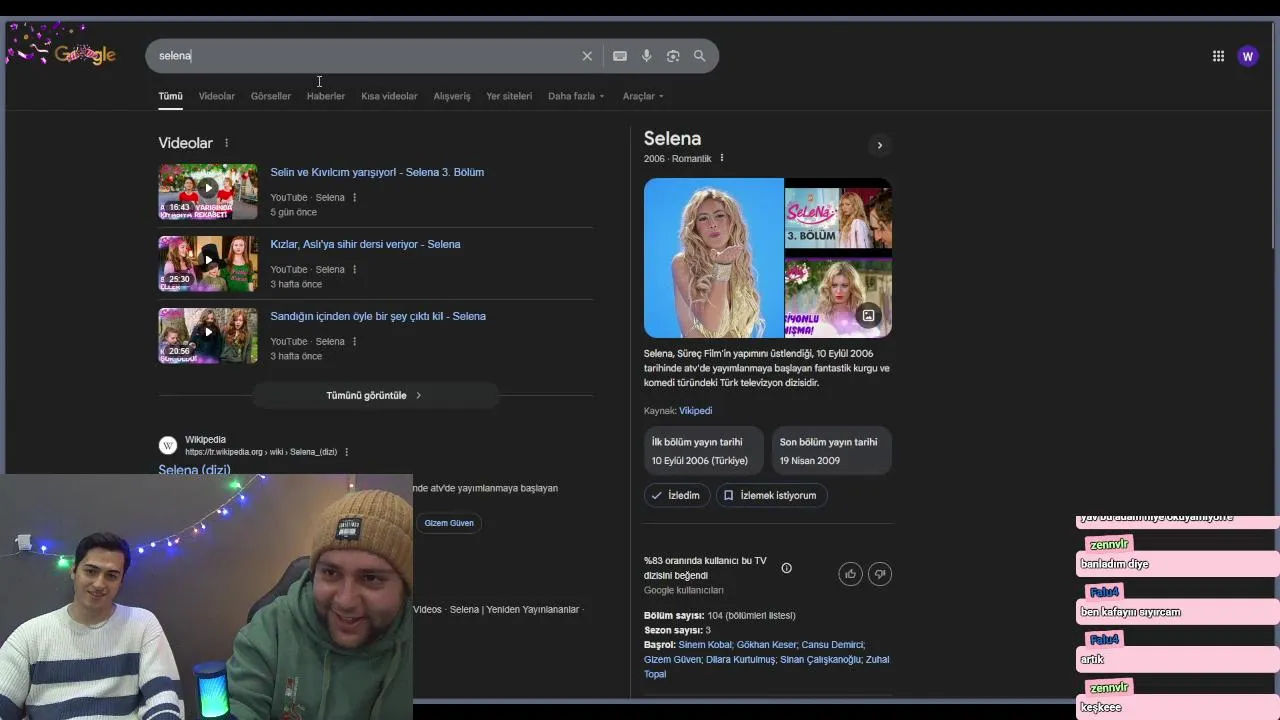Click the İlk bölüm yayın tarihi card

703,451
